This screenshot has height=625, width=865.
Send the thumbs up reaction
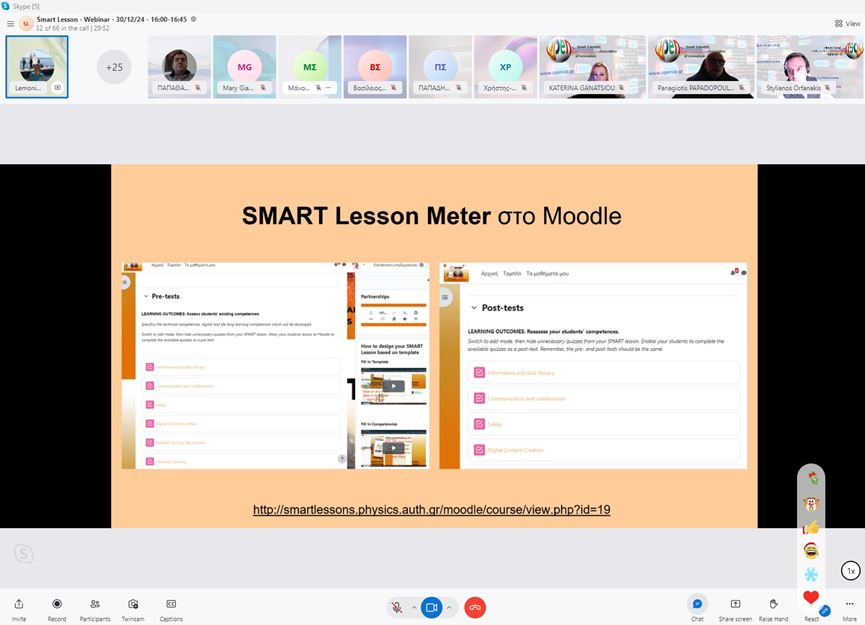point(811,527)
